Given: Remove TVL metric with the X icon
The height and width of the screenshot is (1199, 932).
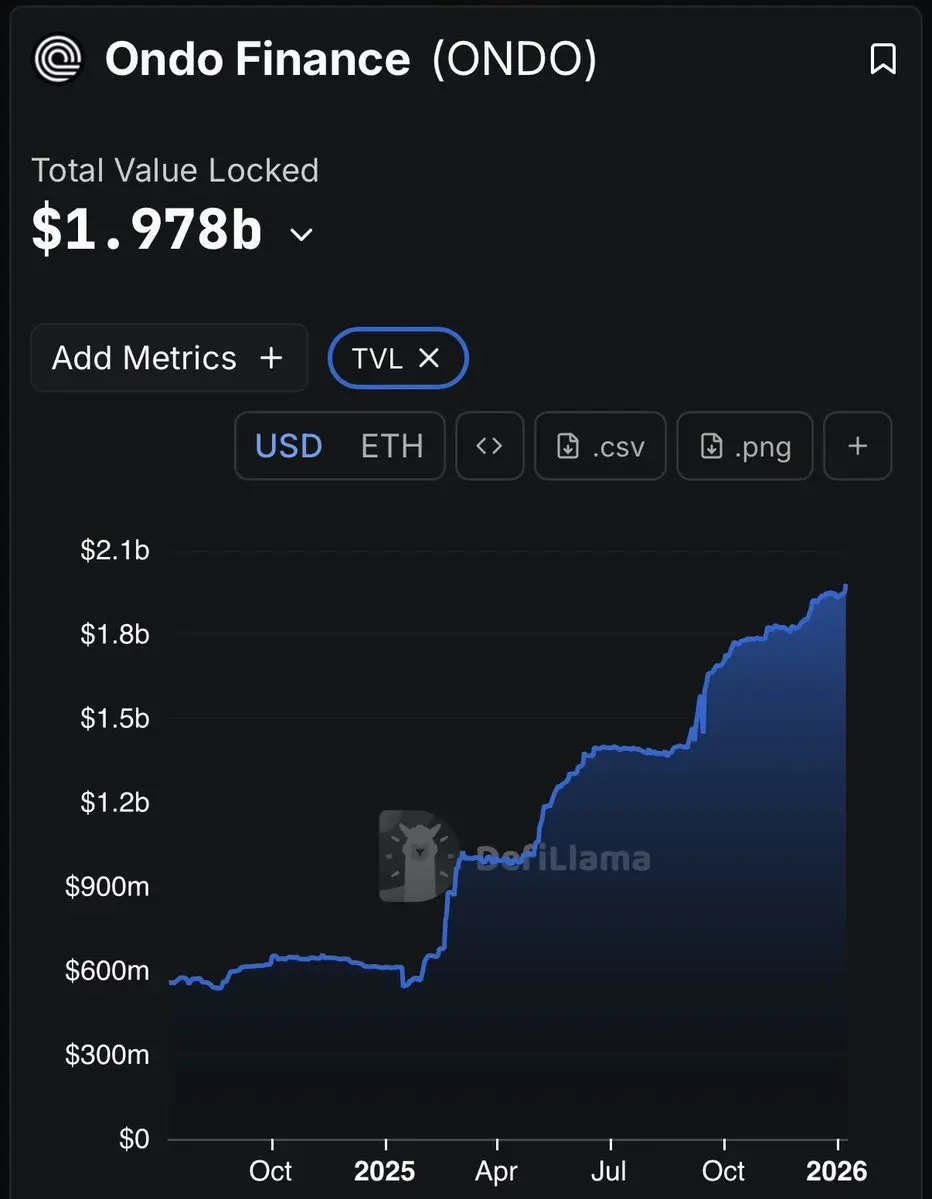Looking at the screenshot, I should click(429, 357).
